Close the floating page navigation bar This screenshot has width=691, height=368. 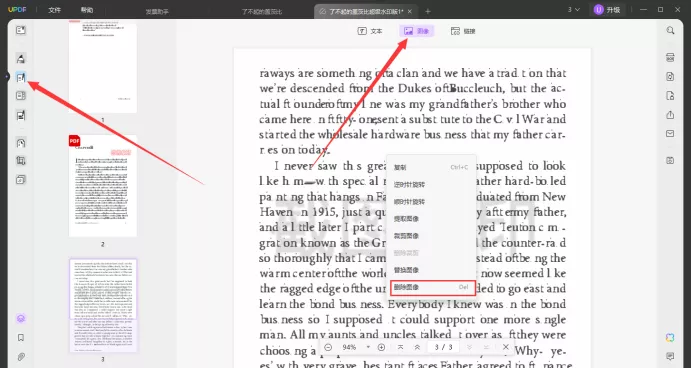click(x=506, y=347)
